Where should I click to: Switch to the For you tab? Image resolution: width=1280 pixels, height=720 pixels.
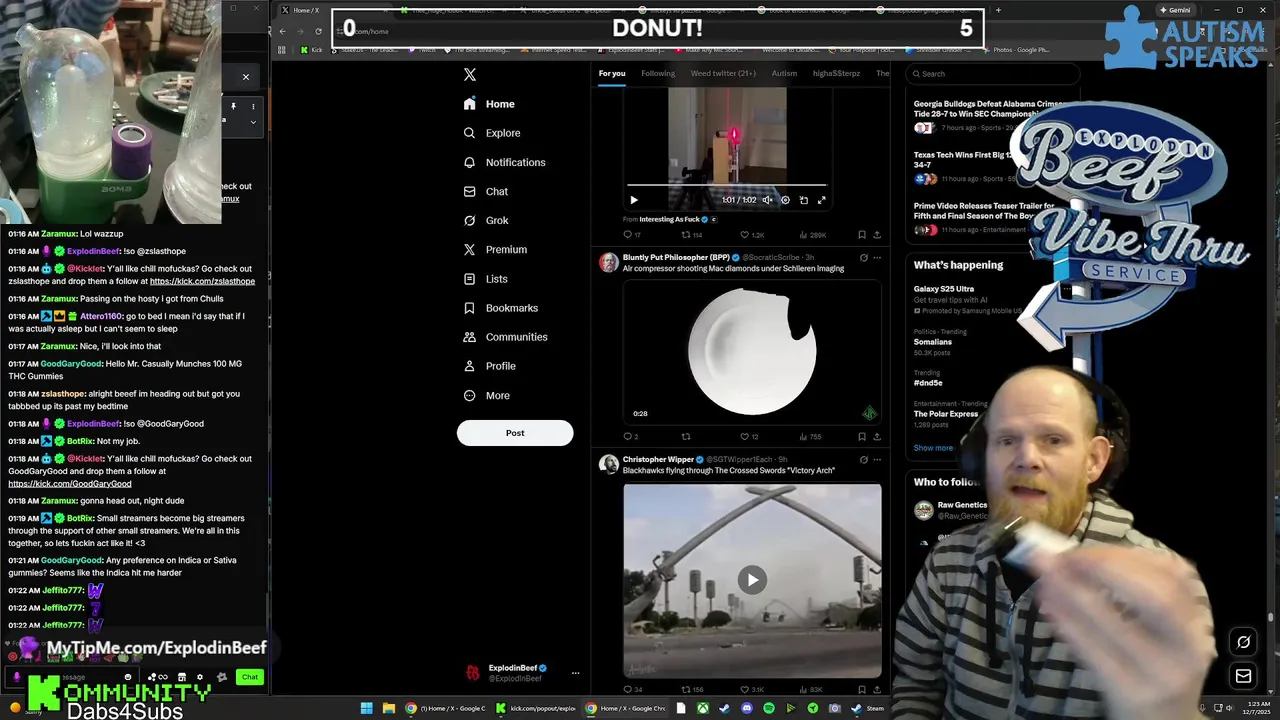(612, 73)
